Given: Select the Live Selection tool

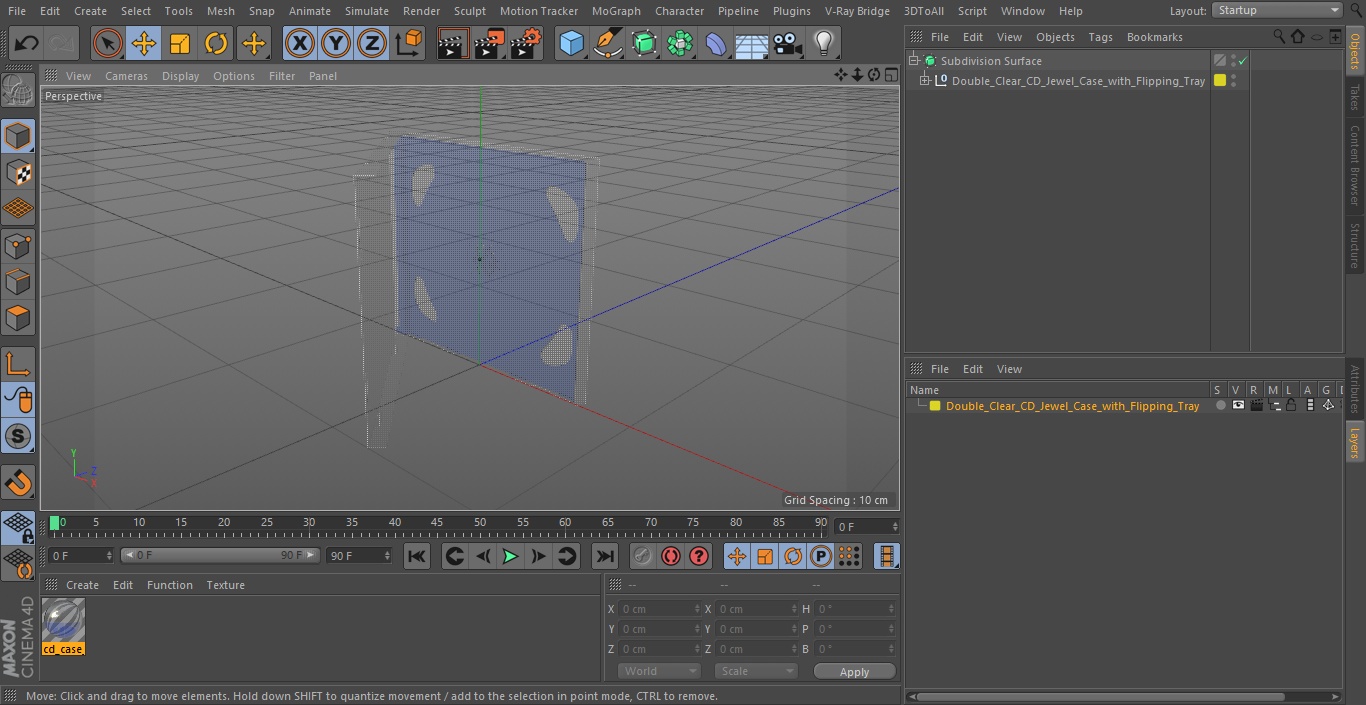Looking at the screenshot, I should pyautogui.click(x=107, y=43).
